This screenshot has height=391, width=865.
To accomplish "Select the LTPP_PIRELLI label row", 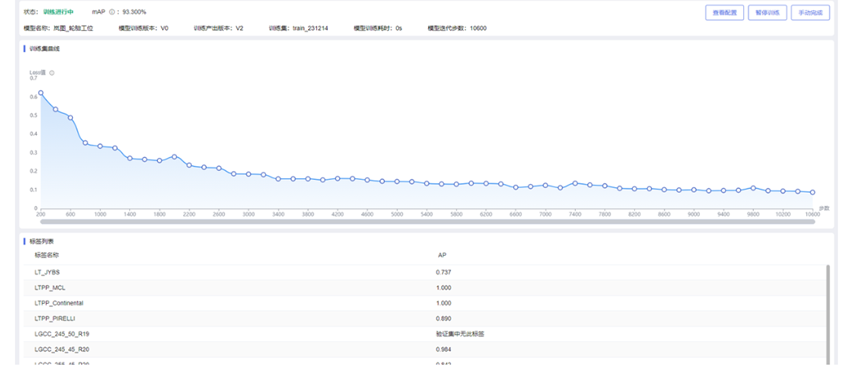I will click(x=425, y=318).
